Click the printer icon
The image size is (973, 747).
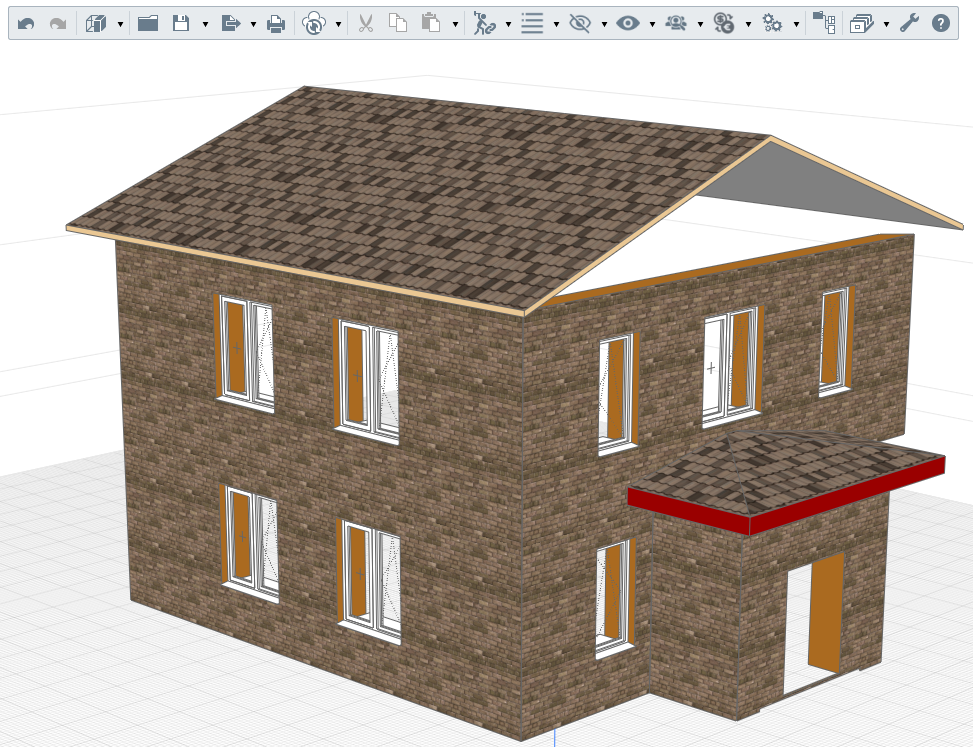[276, 24]
